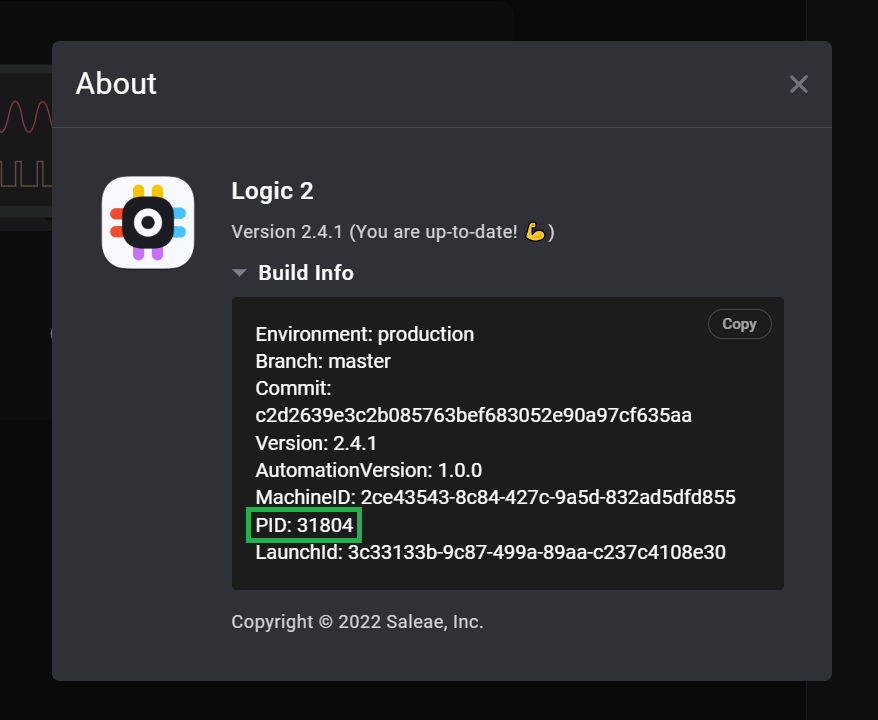Click the LaunchId value line
878x720 pixels.
pyautogui.click(x=490, y=551)
